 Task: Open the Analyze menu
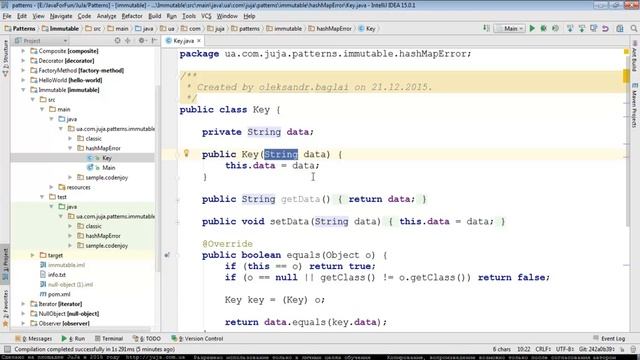tap(107, 16)
